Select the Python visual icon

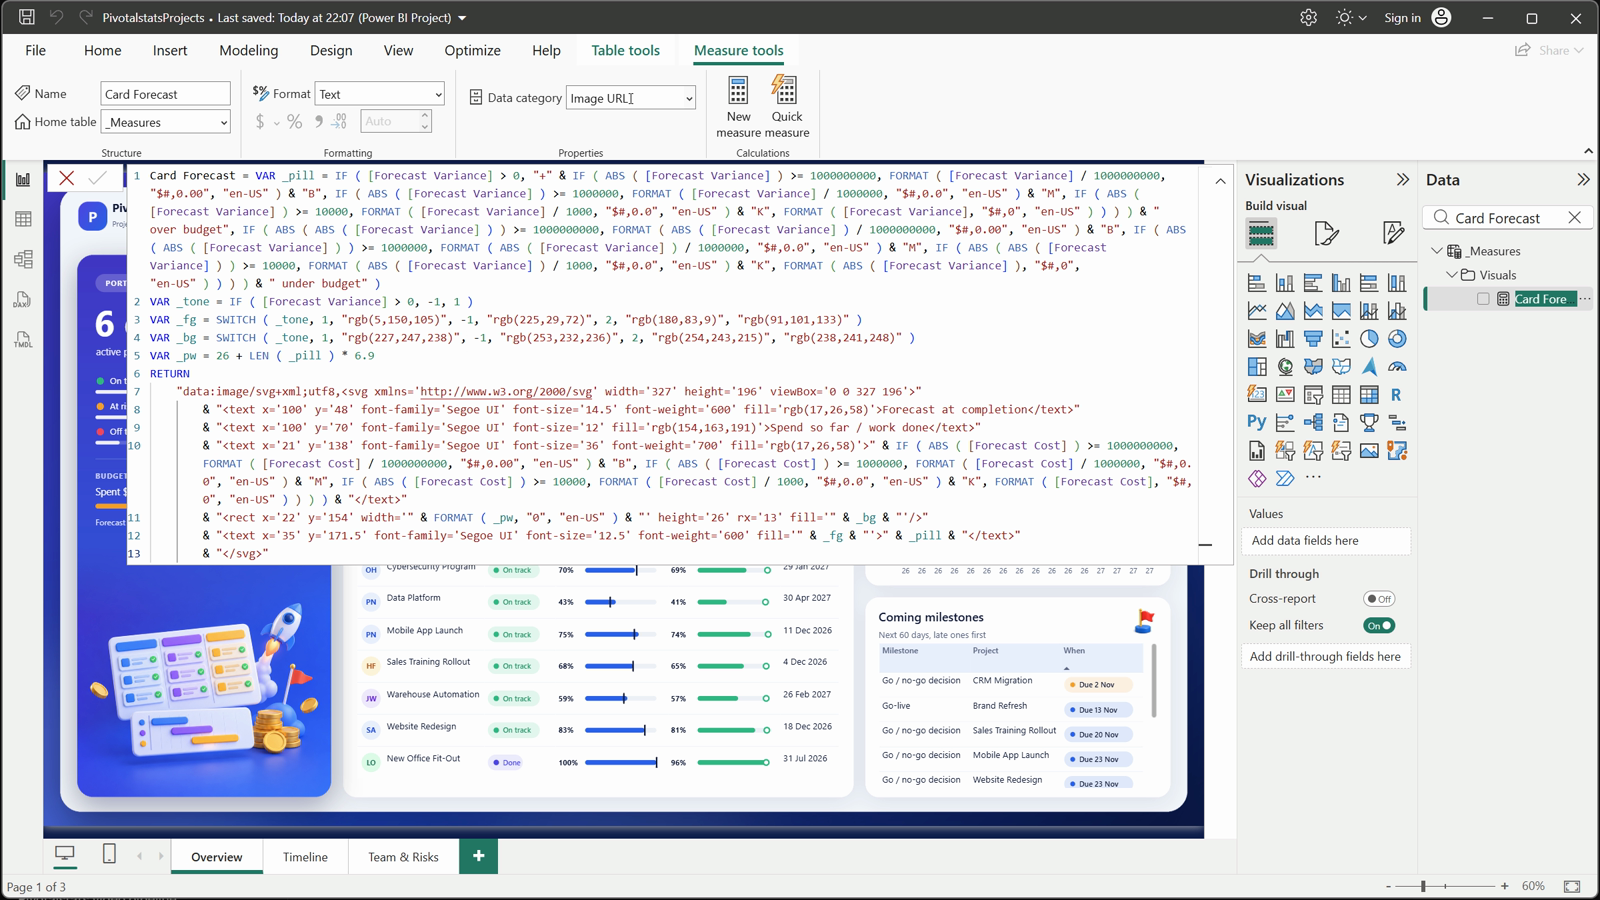pyautogui.click(x=1257, y=423)
